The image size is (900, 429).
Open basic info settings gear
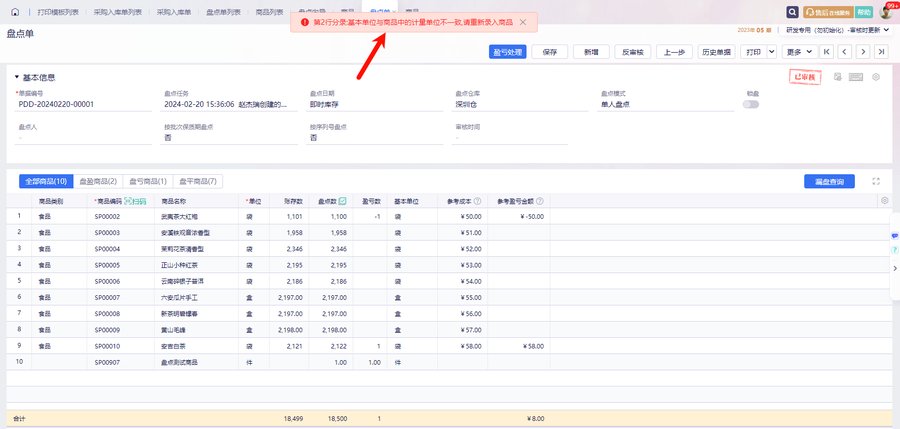pos(876,77)
